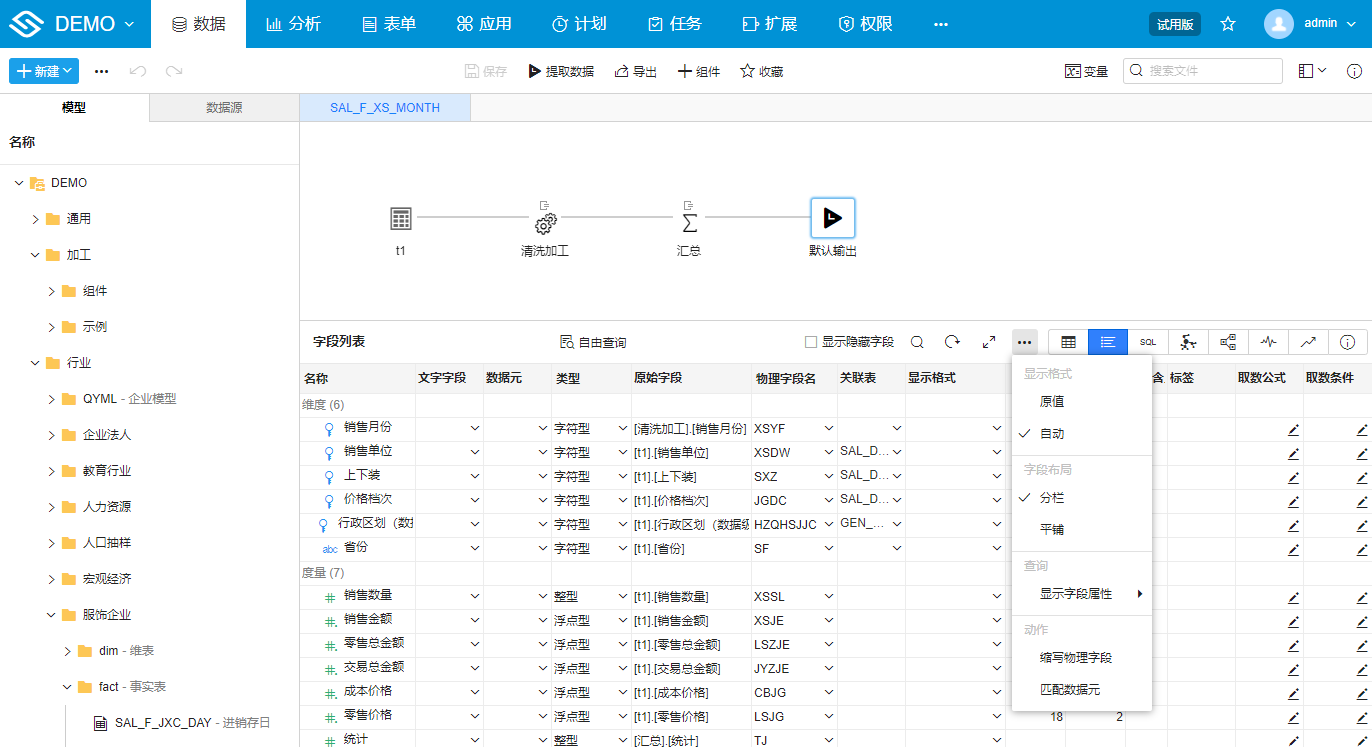Click the 搜索文件 search box
The image size is (1372, 747).
pyautogui.click(x=1203, y=71)
